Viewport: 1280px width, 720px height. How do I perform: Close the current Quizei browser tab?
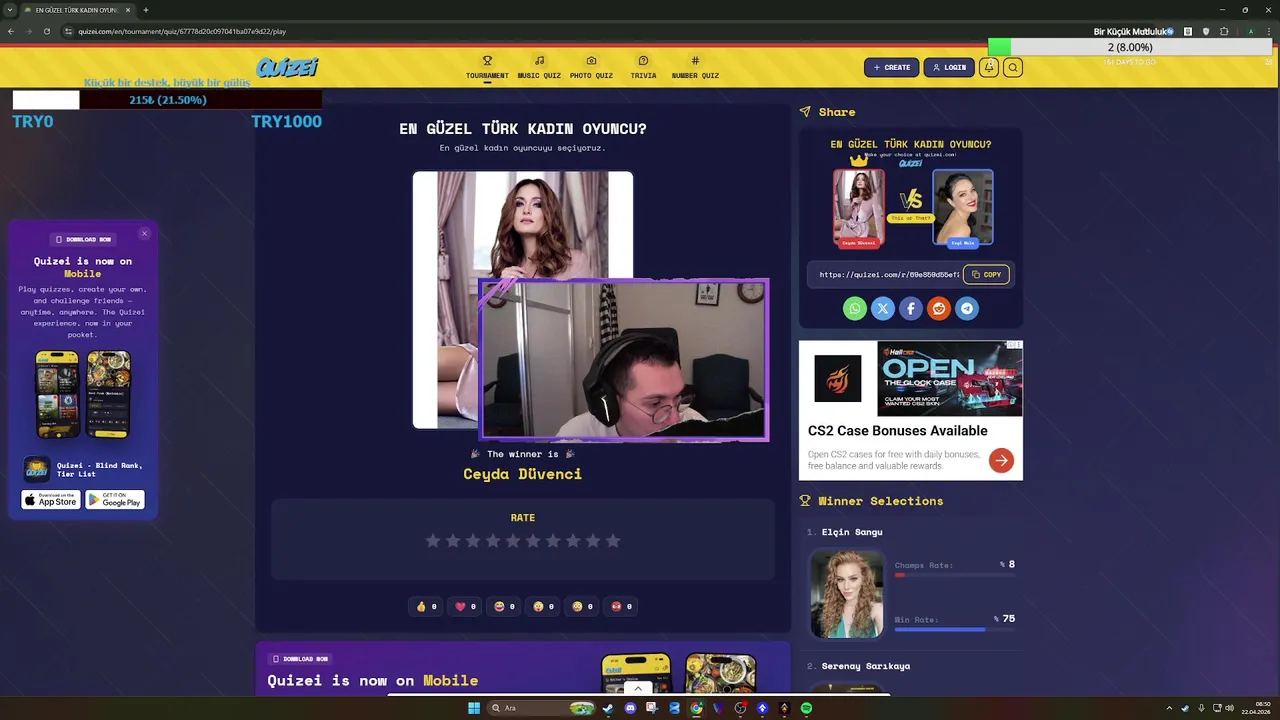click(128, 10)
